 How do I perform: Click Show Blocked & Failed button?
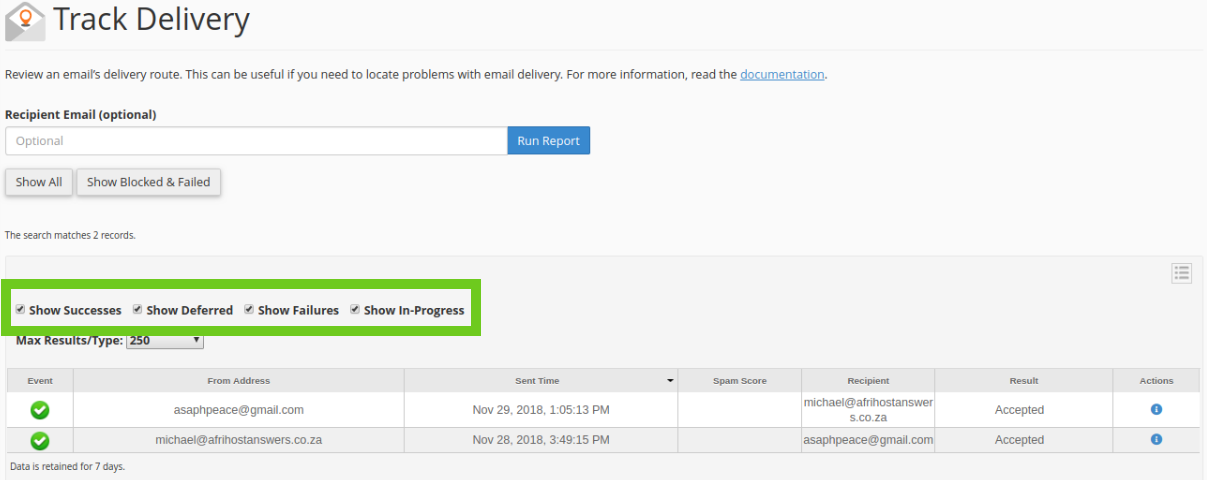coord(148,182)
